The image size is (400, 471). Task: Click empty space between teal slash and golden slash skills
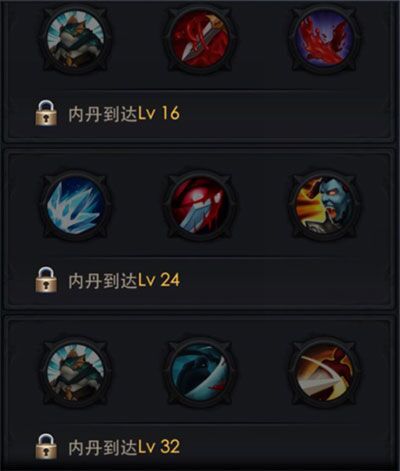tap(262, 372)
